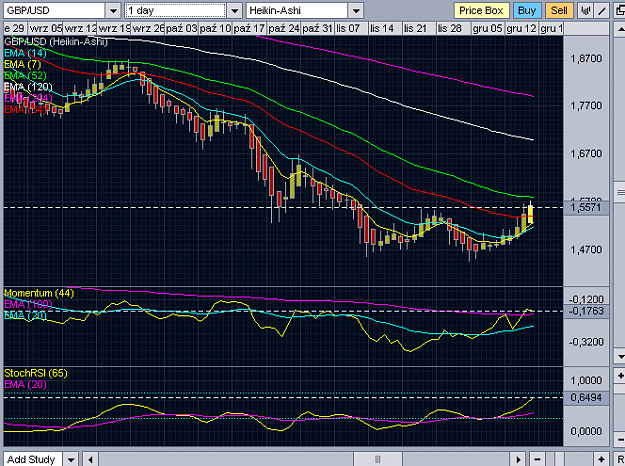Click the current price marker 1,5571

coord(586,208)
